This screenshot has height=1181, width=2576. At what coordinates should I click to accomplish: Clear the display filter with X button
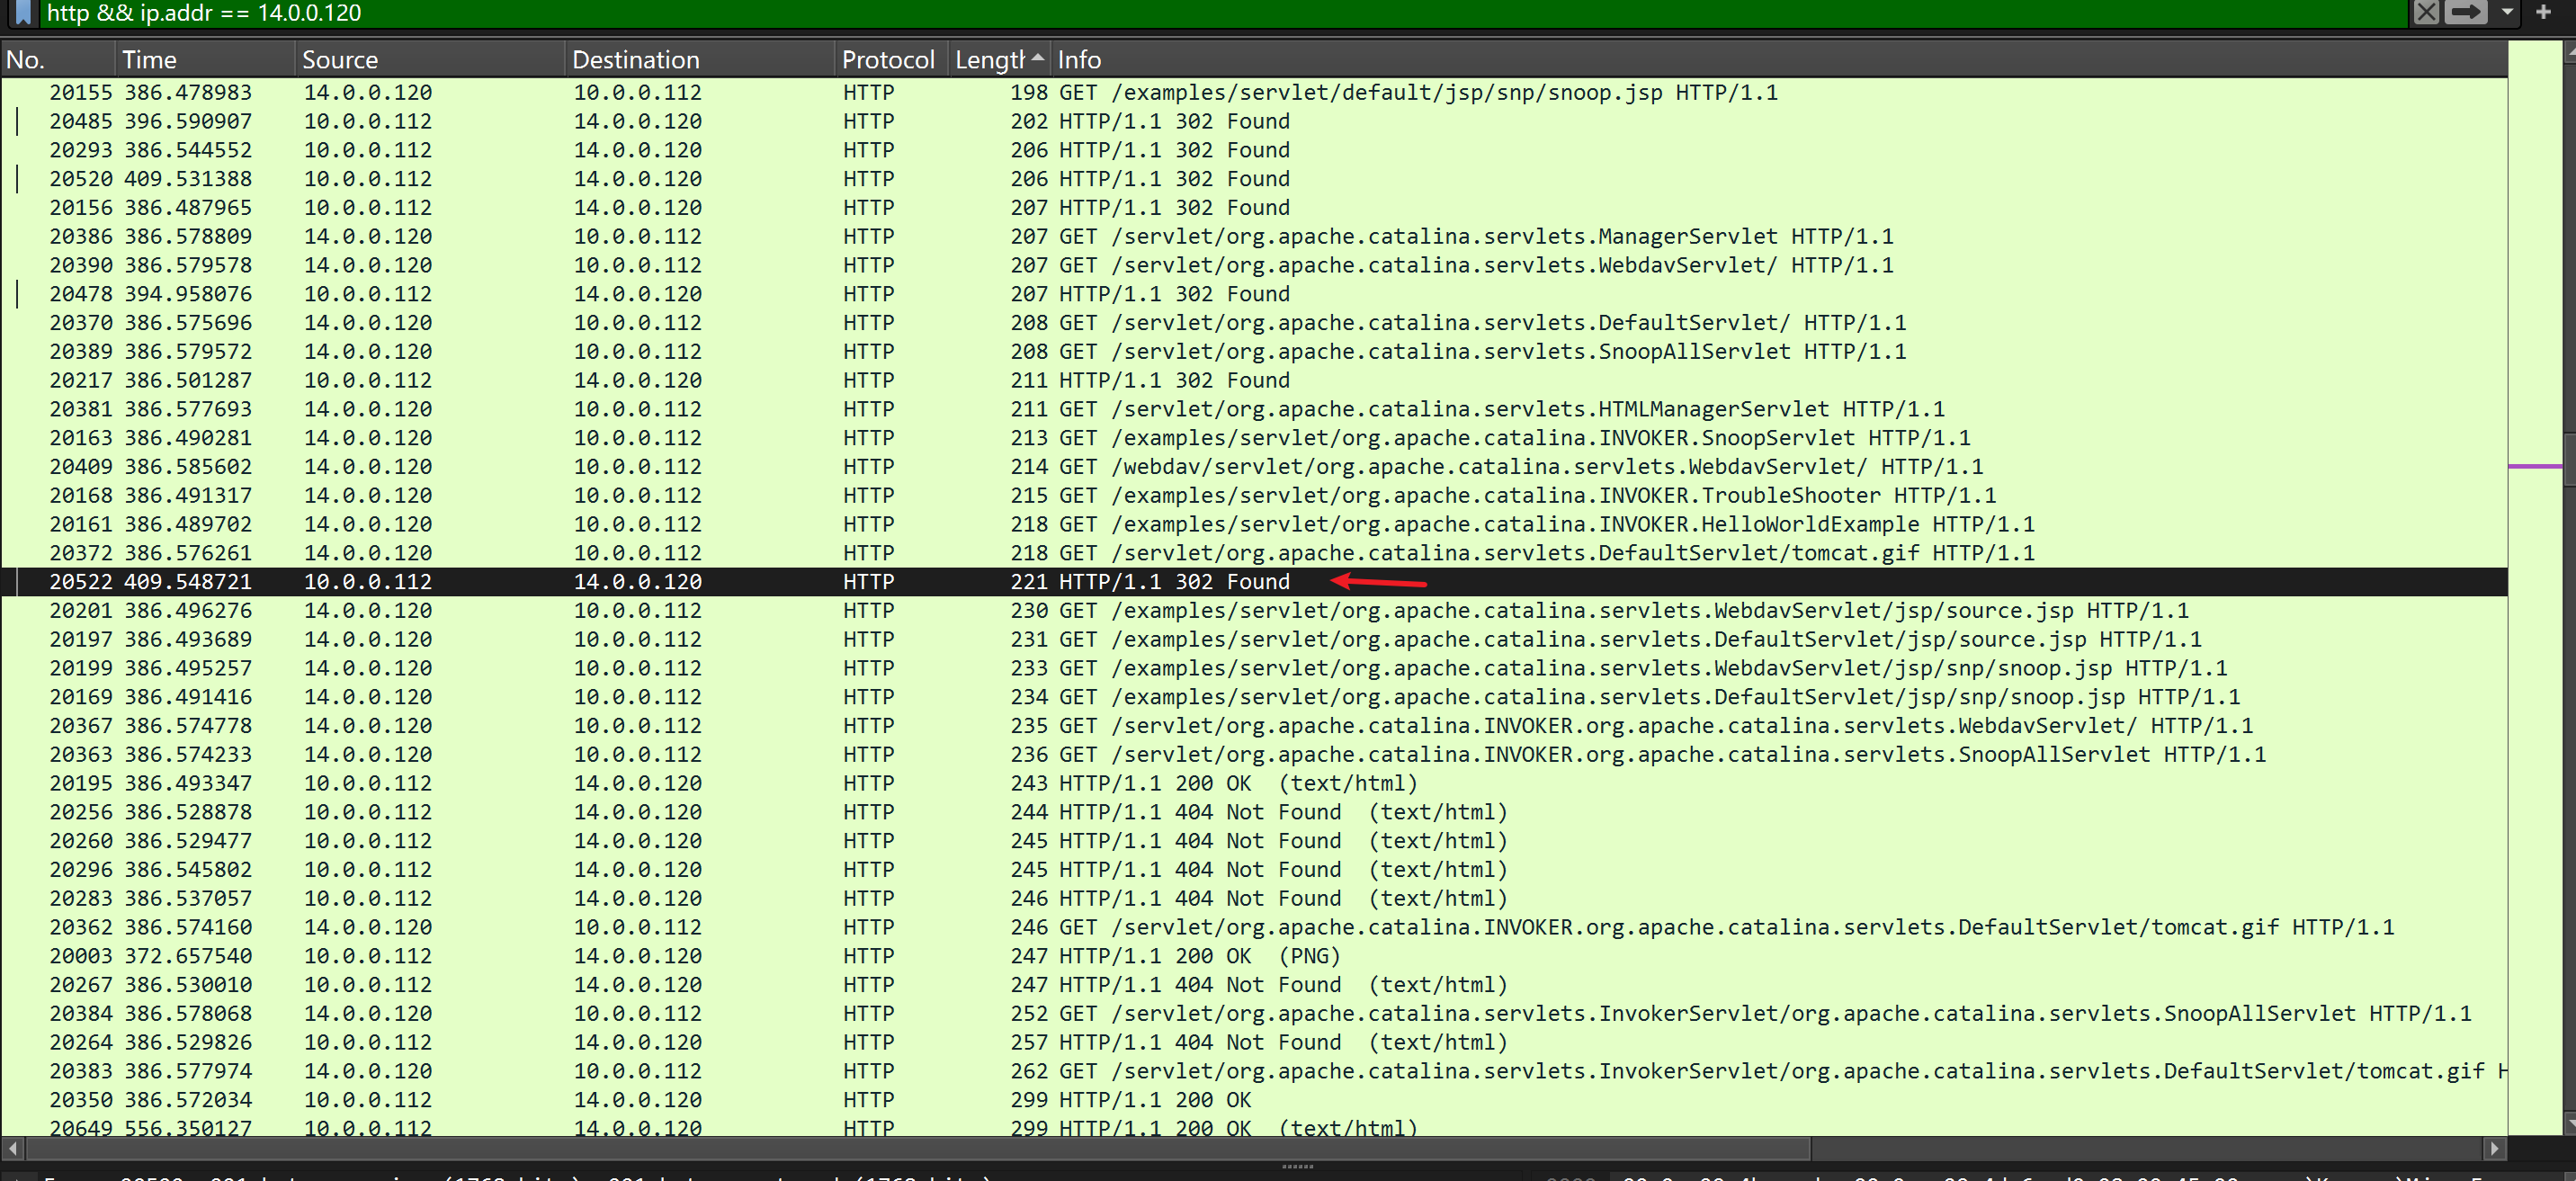point(2426,12)
